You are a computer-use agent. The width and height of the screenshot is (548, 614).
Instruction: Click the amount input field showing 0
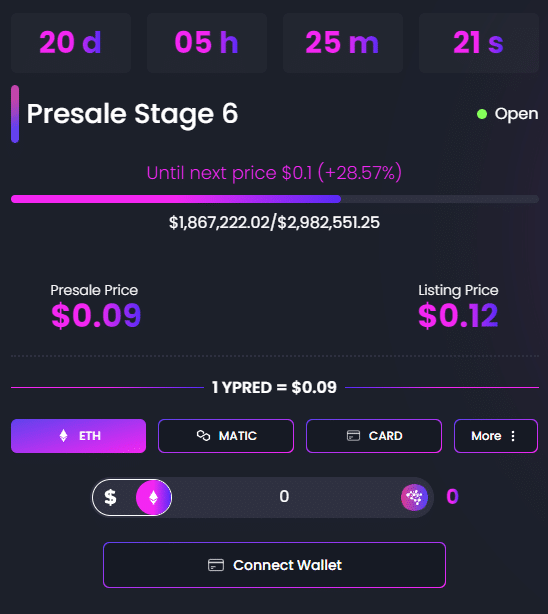pos(284,497)
